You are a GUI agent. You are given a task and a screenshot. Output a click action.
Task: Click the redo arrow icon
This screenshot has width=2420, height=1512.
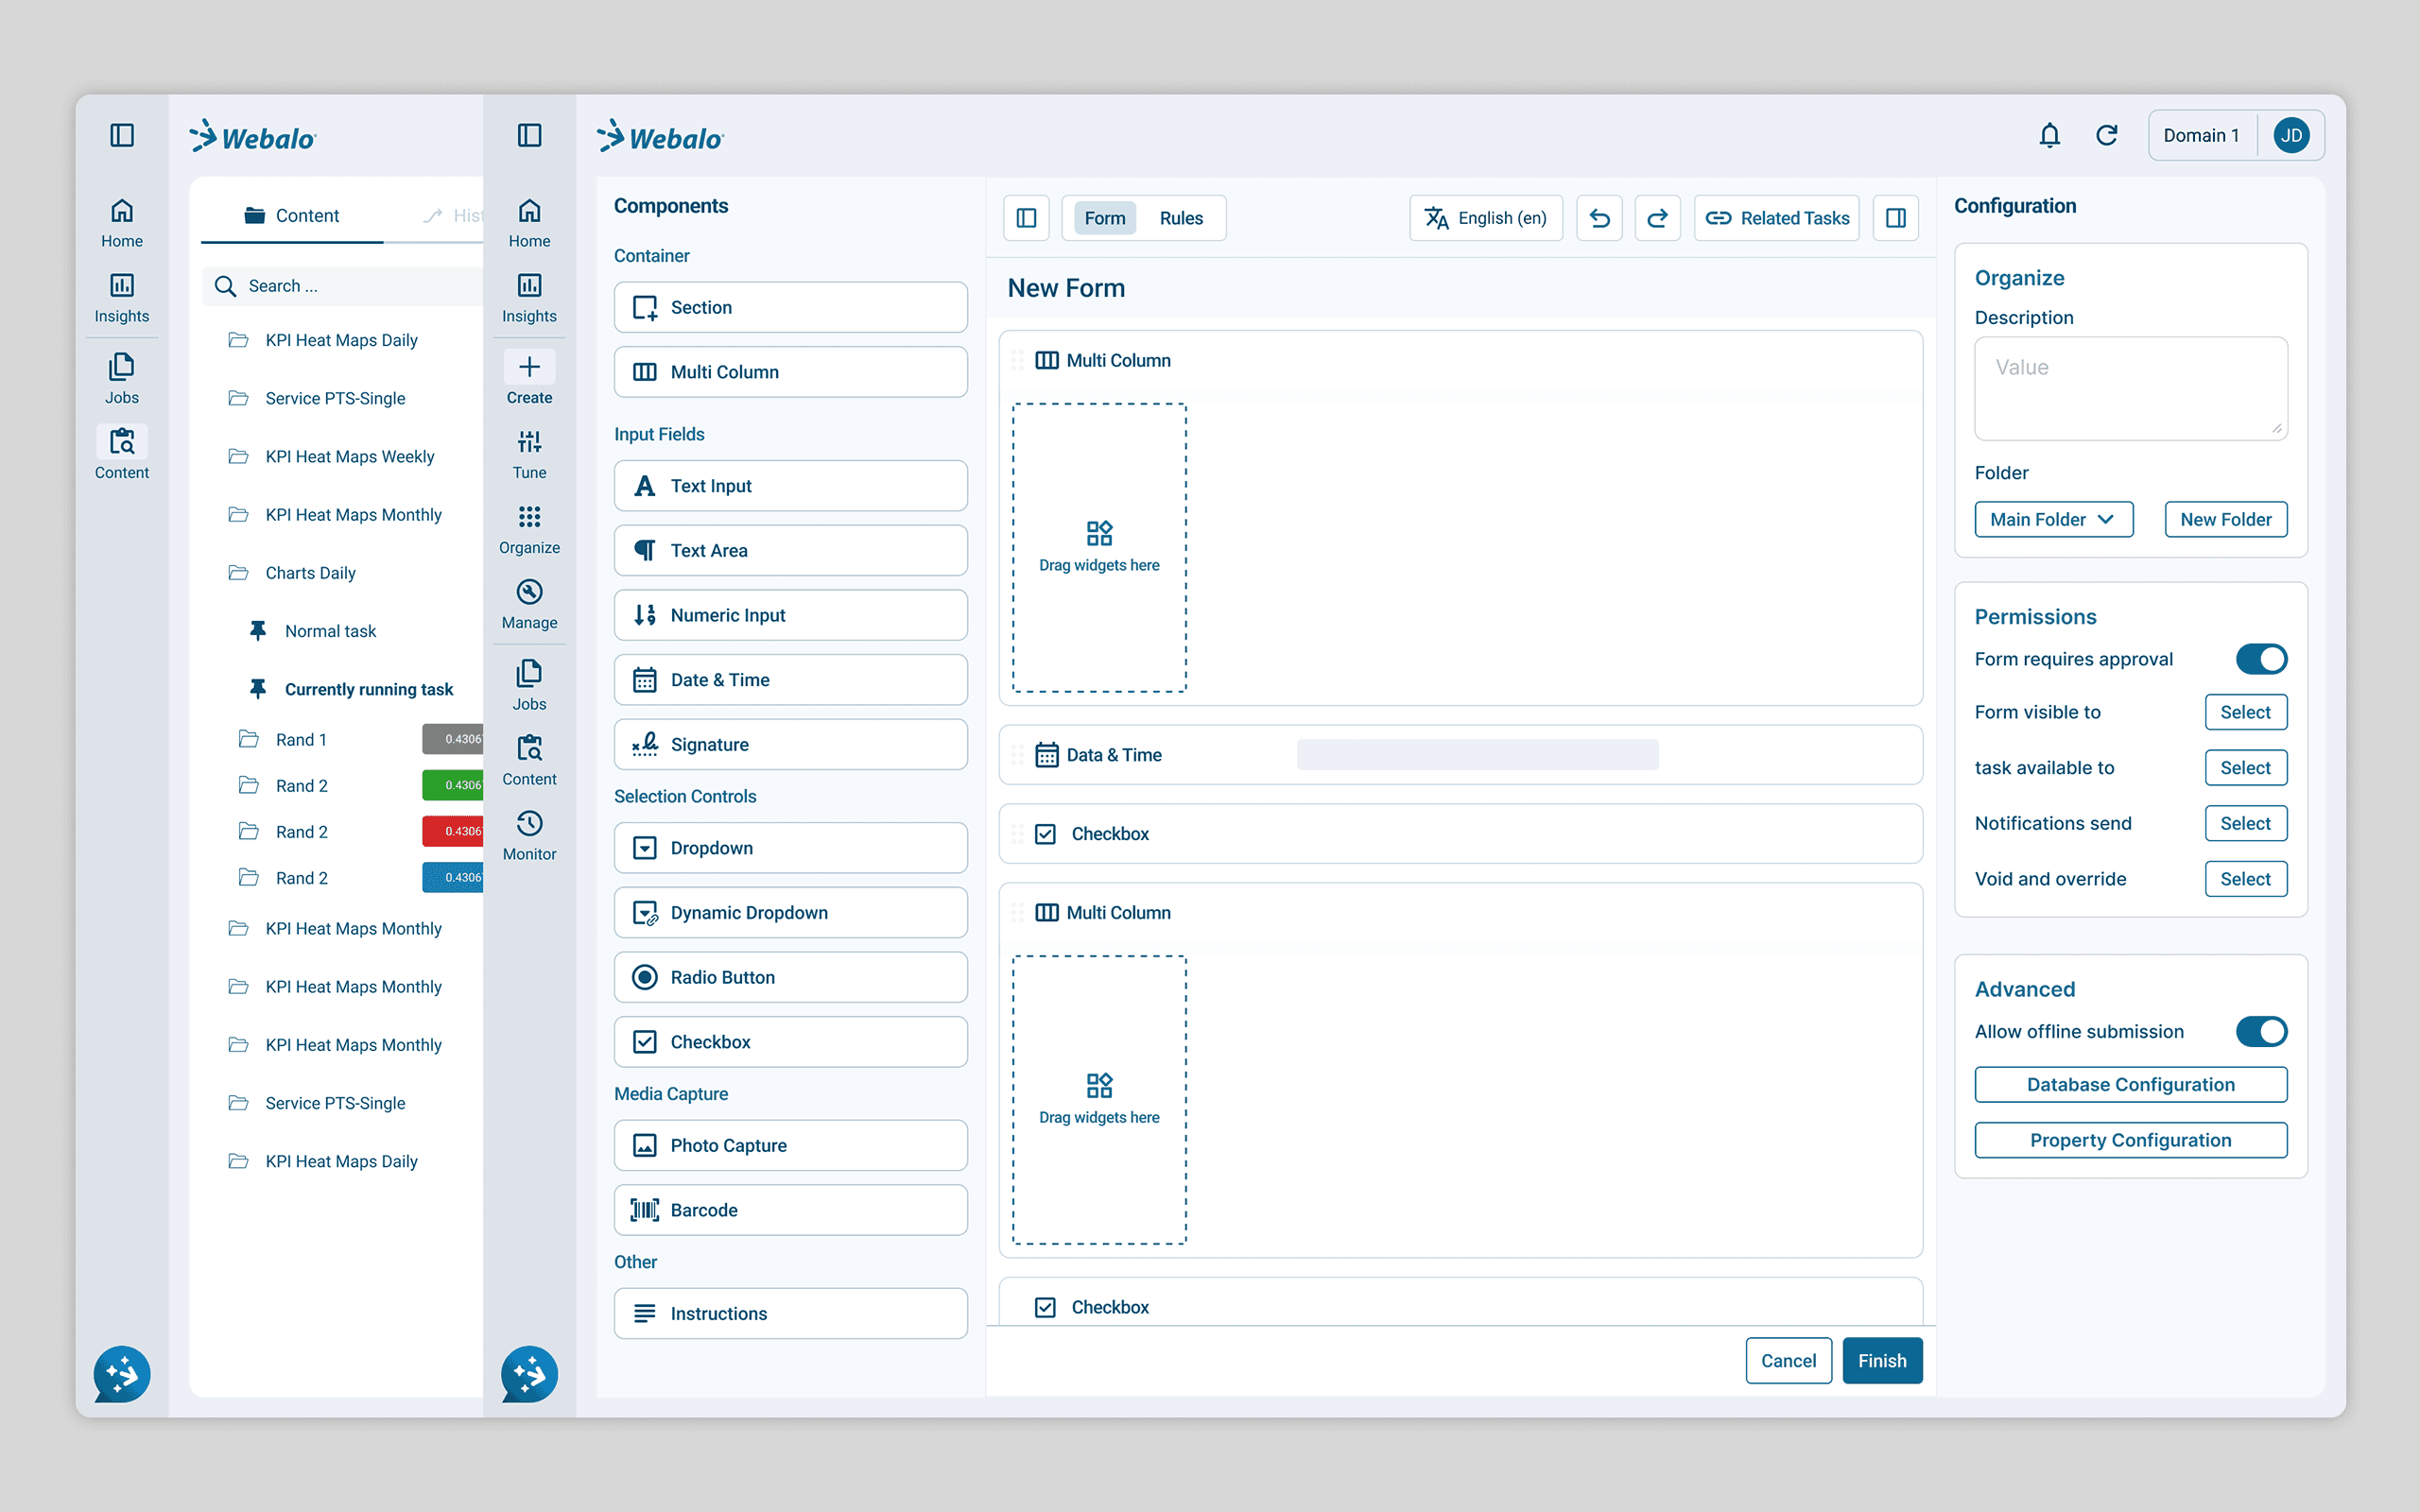(1657, 218)
